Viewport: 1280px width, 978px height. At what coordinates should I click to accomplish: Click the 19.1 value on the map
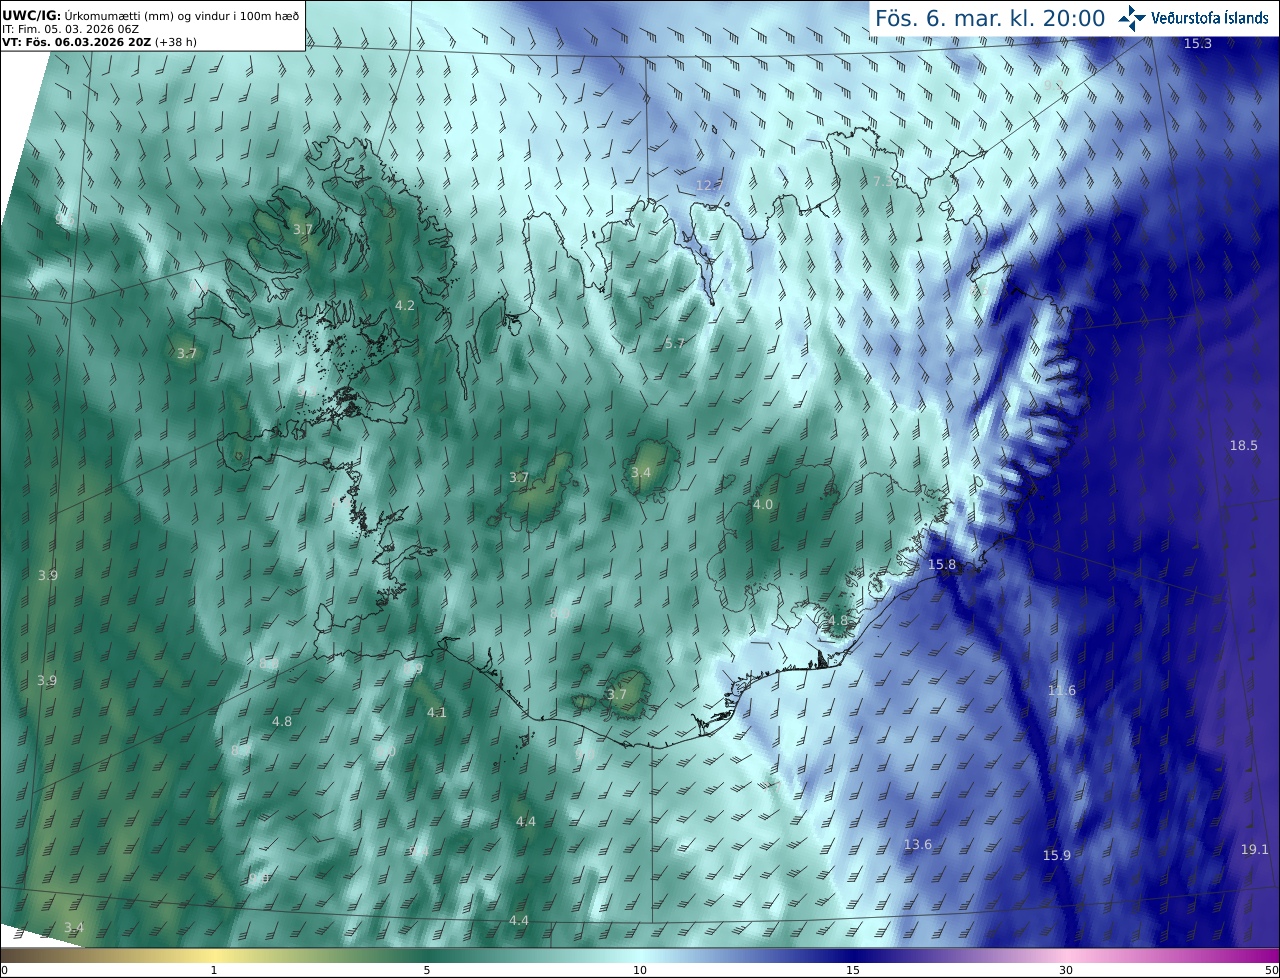pos(1255,849)
